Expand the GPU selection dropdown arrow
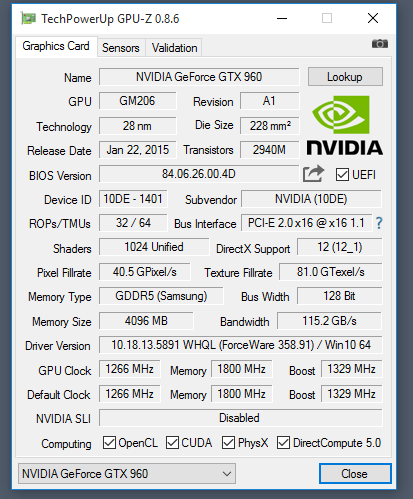413x499 pixels. click(x=227, y=474)
